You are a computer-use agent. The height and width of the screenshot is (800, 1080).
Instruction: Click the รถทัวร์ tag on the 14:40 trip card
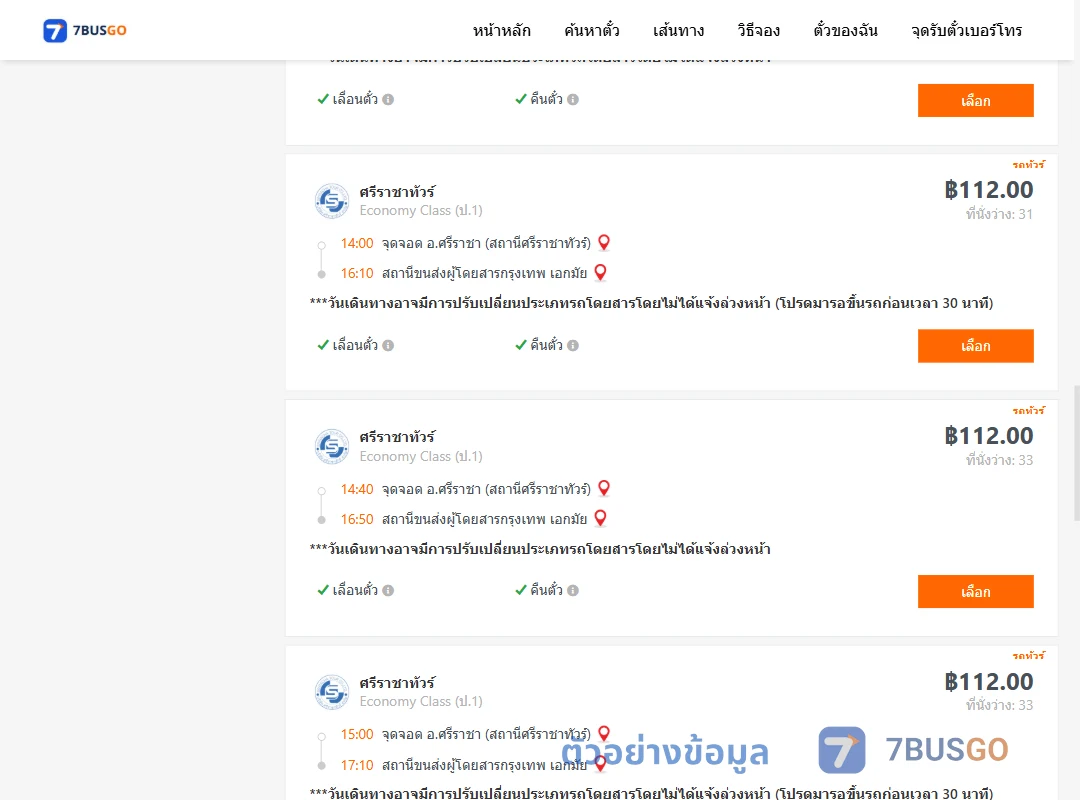click(1028, 411)
